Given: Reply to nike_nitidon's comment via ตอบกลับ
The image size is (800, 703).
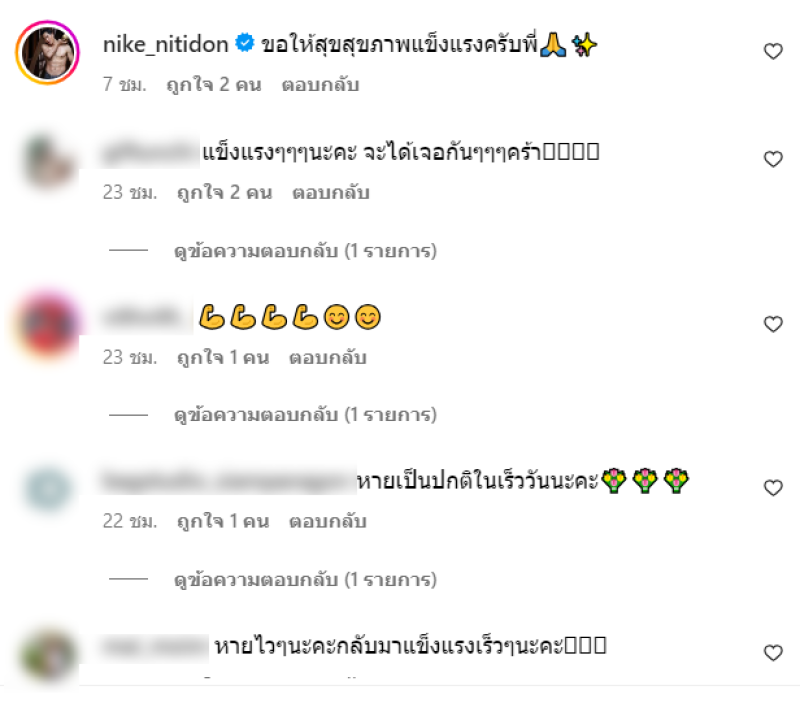Looking at the screenshot, I should (320, 85).
